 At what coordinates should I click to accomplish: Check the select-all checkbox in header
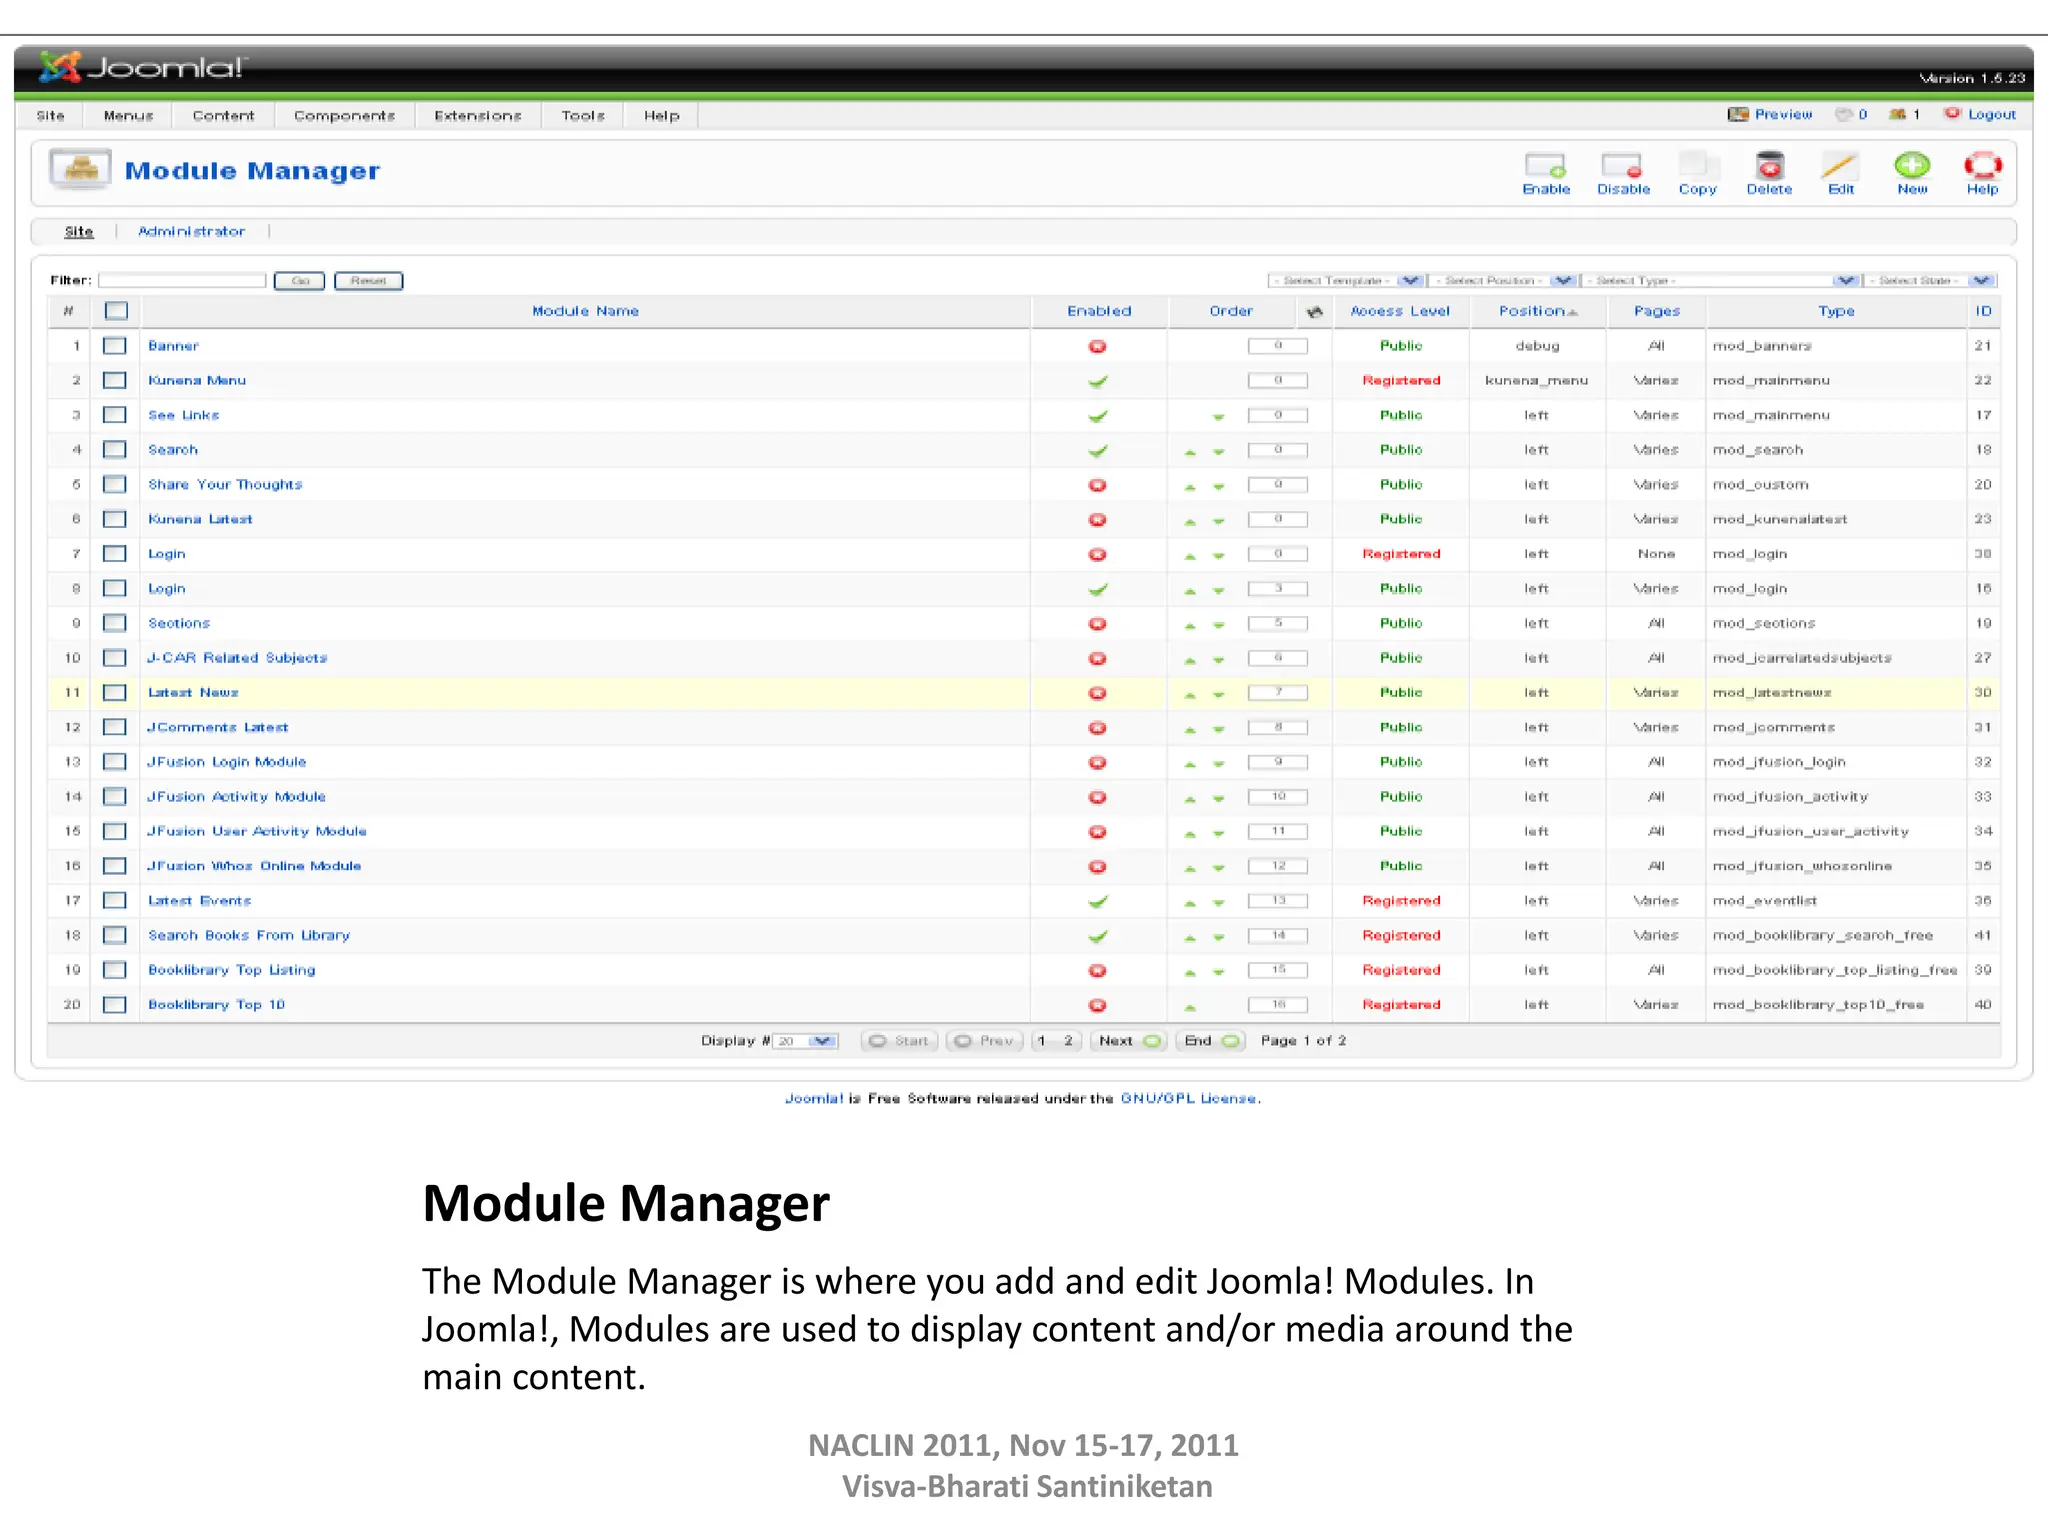116,311
